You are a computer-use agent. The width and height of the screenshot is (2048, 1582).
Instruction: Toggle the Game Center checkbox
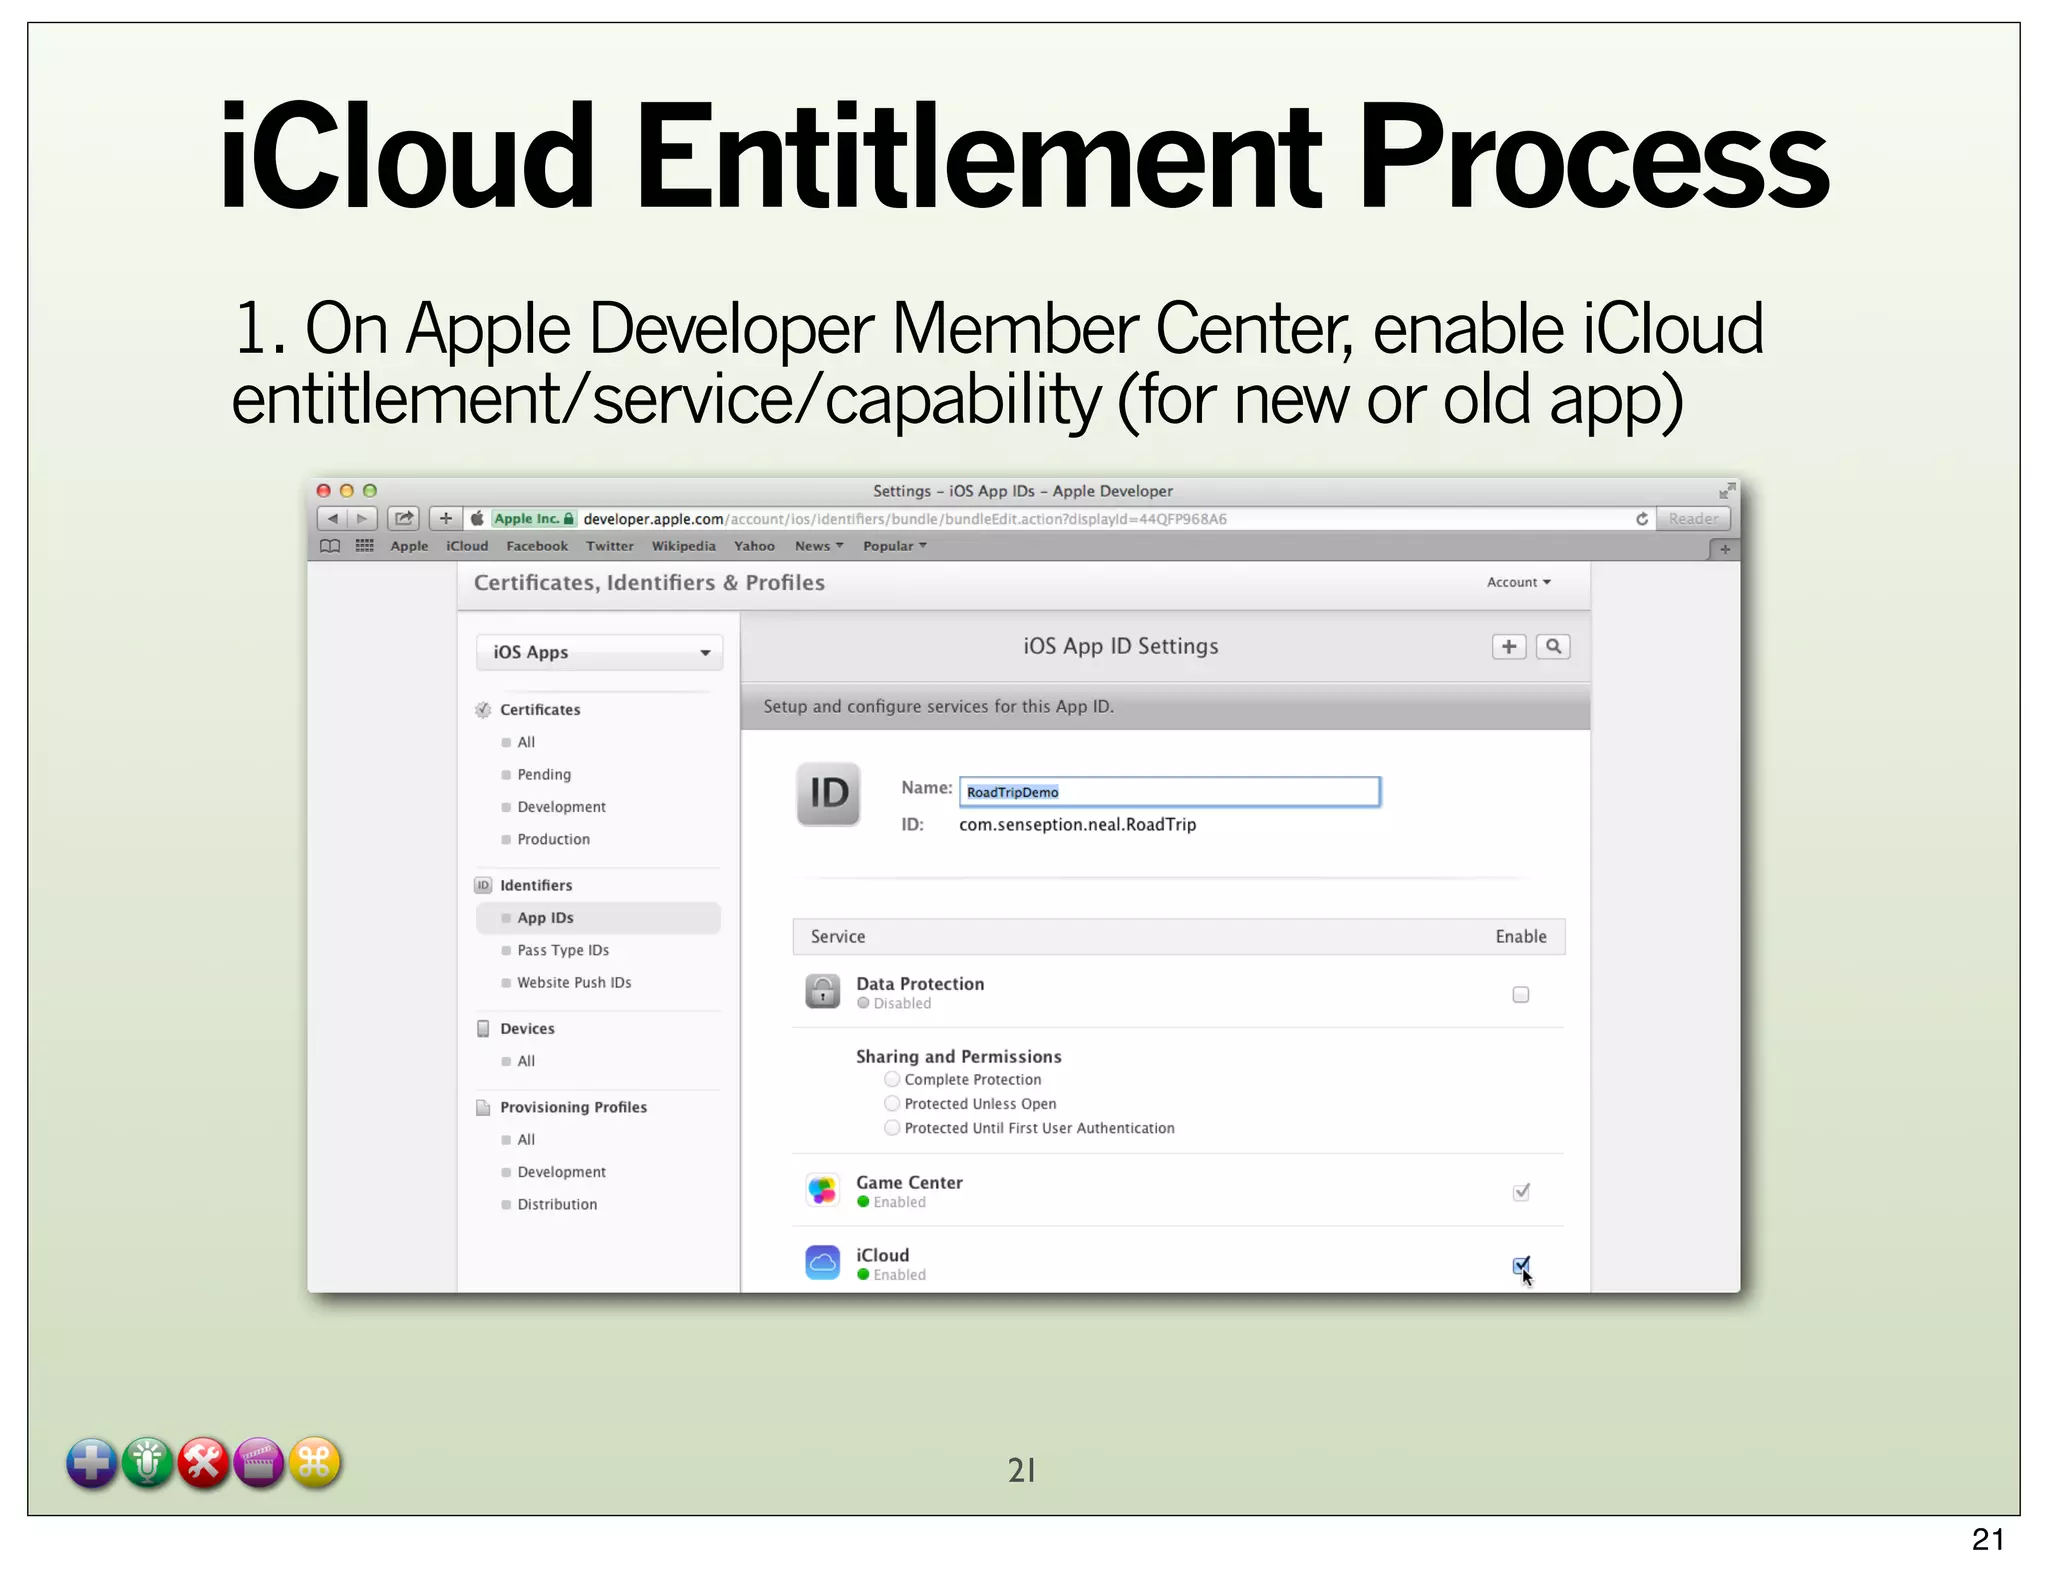point(1520,1191)
